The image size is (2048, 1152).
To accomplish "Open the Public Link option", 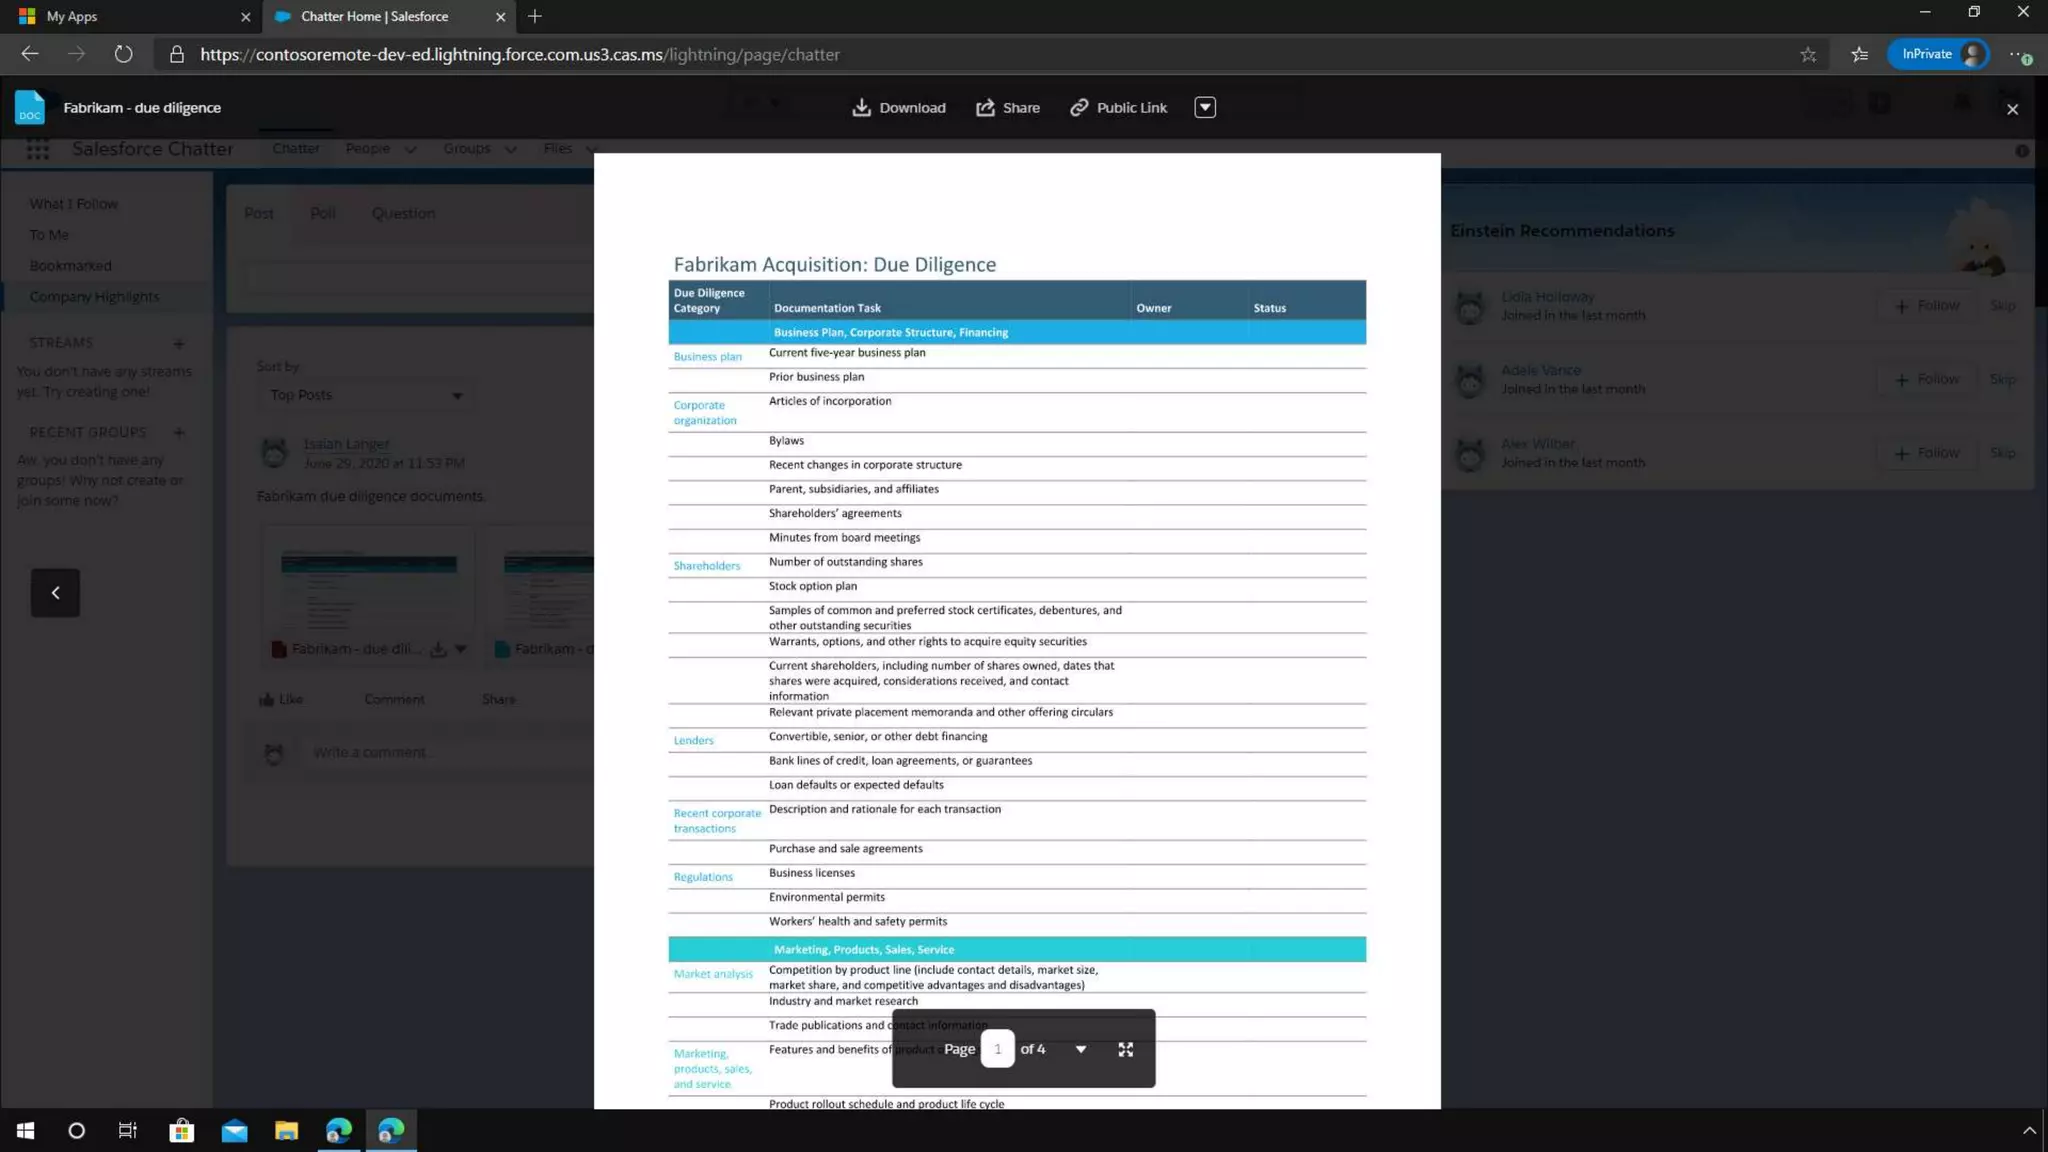I will [1118, 107].
